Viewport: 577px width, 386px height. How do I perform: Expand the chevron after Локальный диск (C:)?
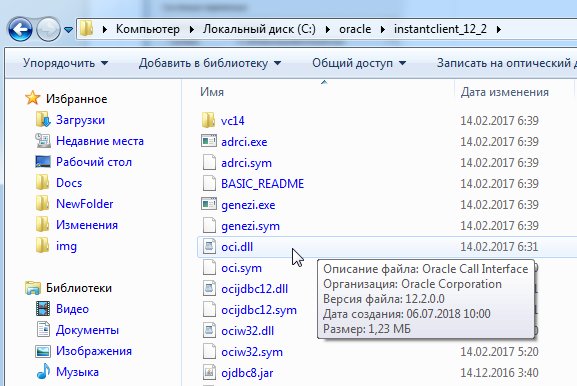(328, 29)
